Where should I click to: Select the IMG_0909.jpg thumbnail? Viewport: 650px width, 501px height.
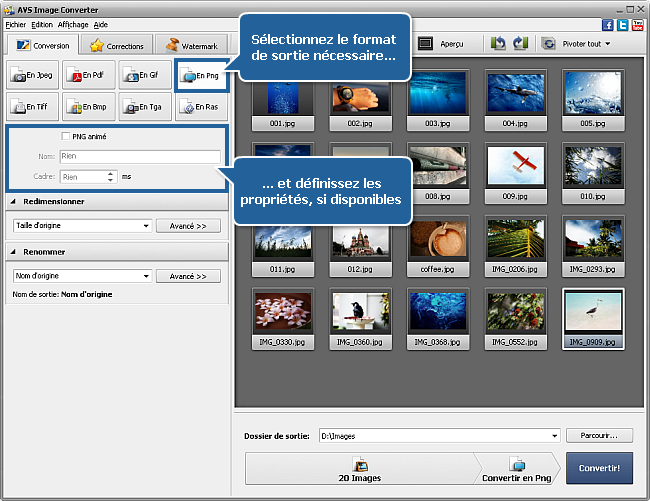coord(593,319)
